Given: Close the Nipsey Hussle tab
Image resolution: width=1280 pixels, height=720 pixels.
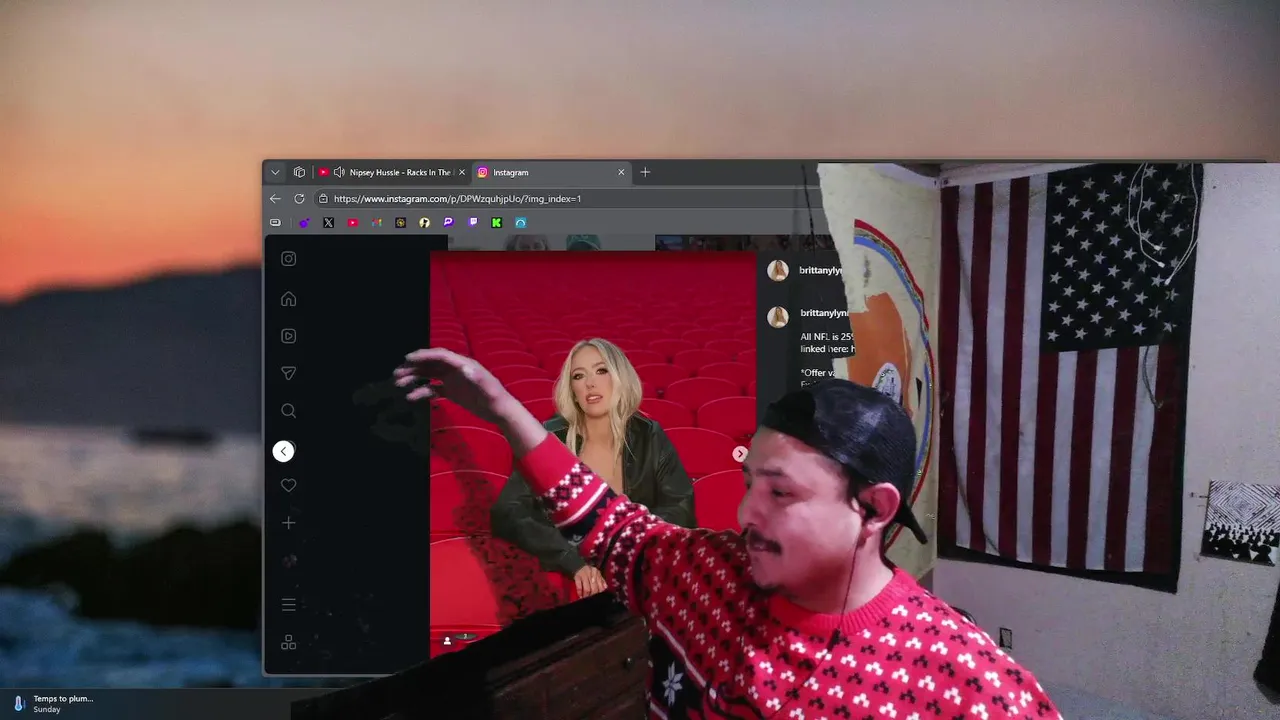Looking at the screenshot, I should [461, 172].
